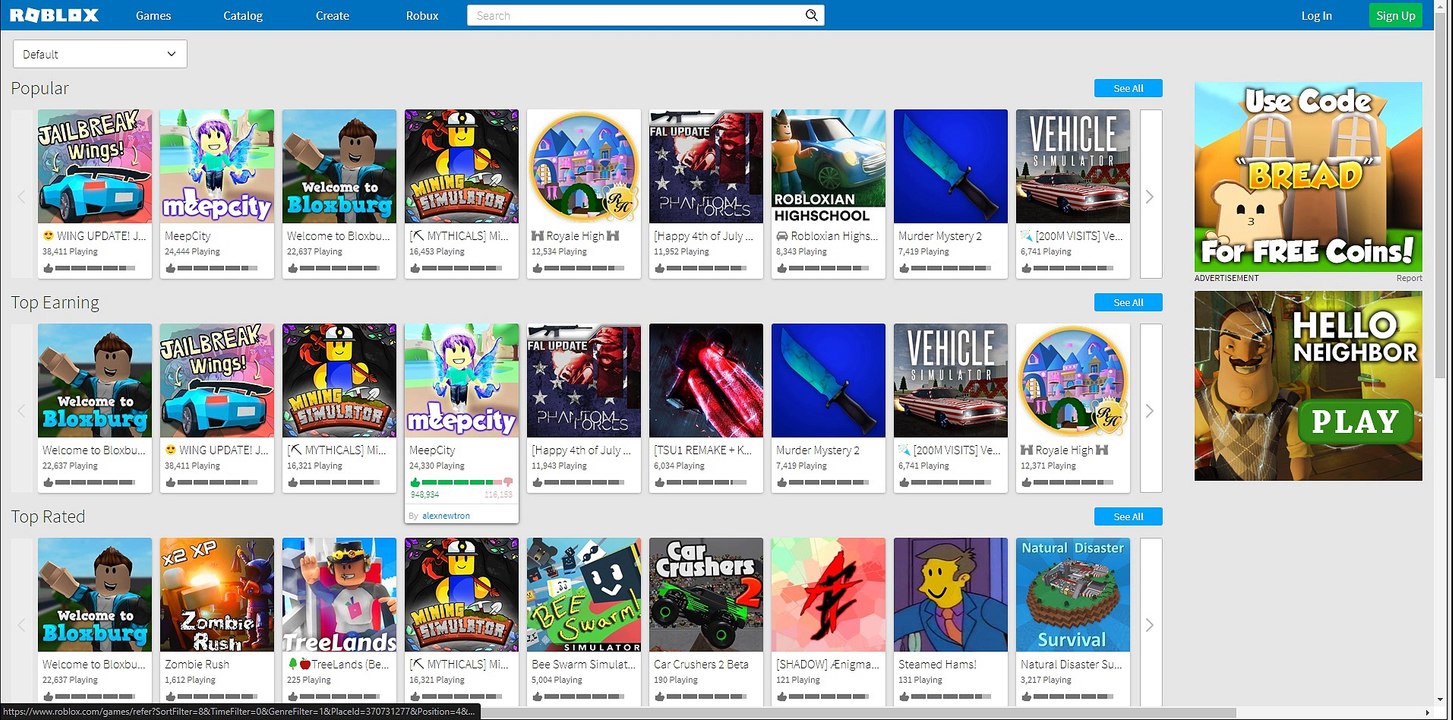Image resolution: width=1453 pixels, height=720 pixels.
Task: Open the Catalog menu
Action: coord(243,15)
